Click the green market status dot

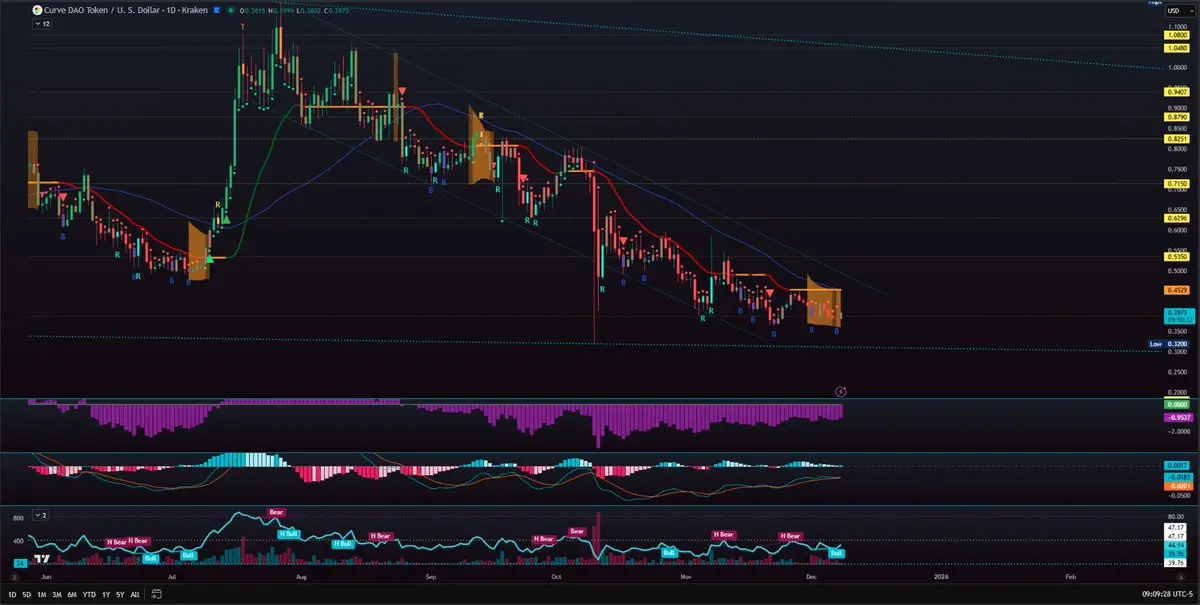point(231,10)
